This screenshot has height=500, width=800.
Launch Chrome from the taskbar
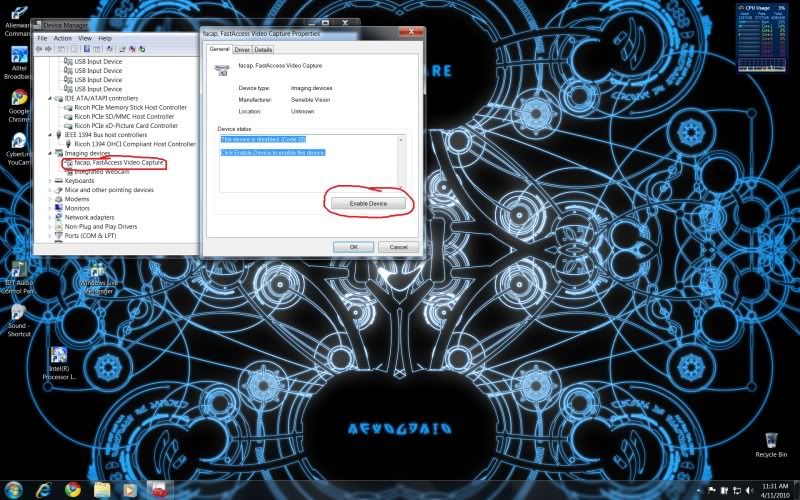click(x=73, y=490)
